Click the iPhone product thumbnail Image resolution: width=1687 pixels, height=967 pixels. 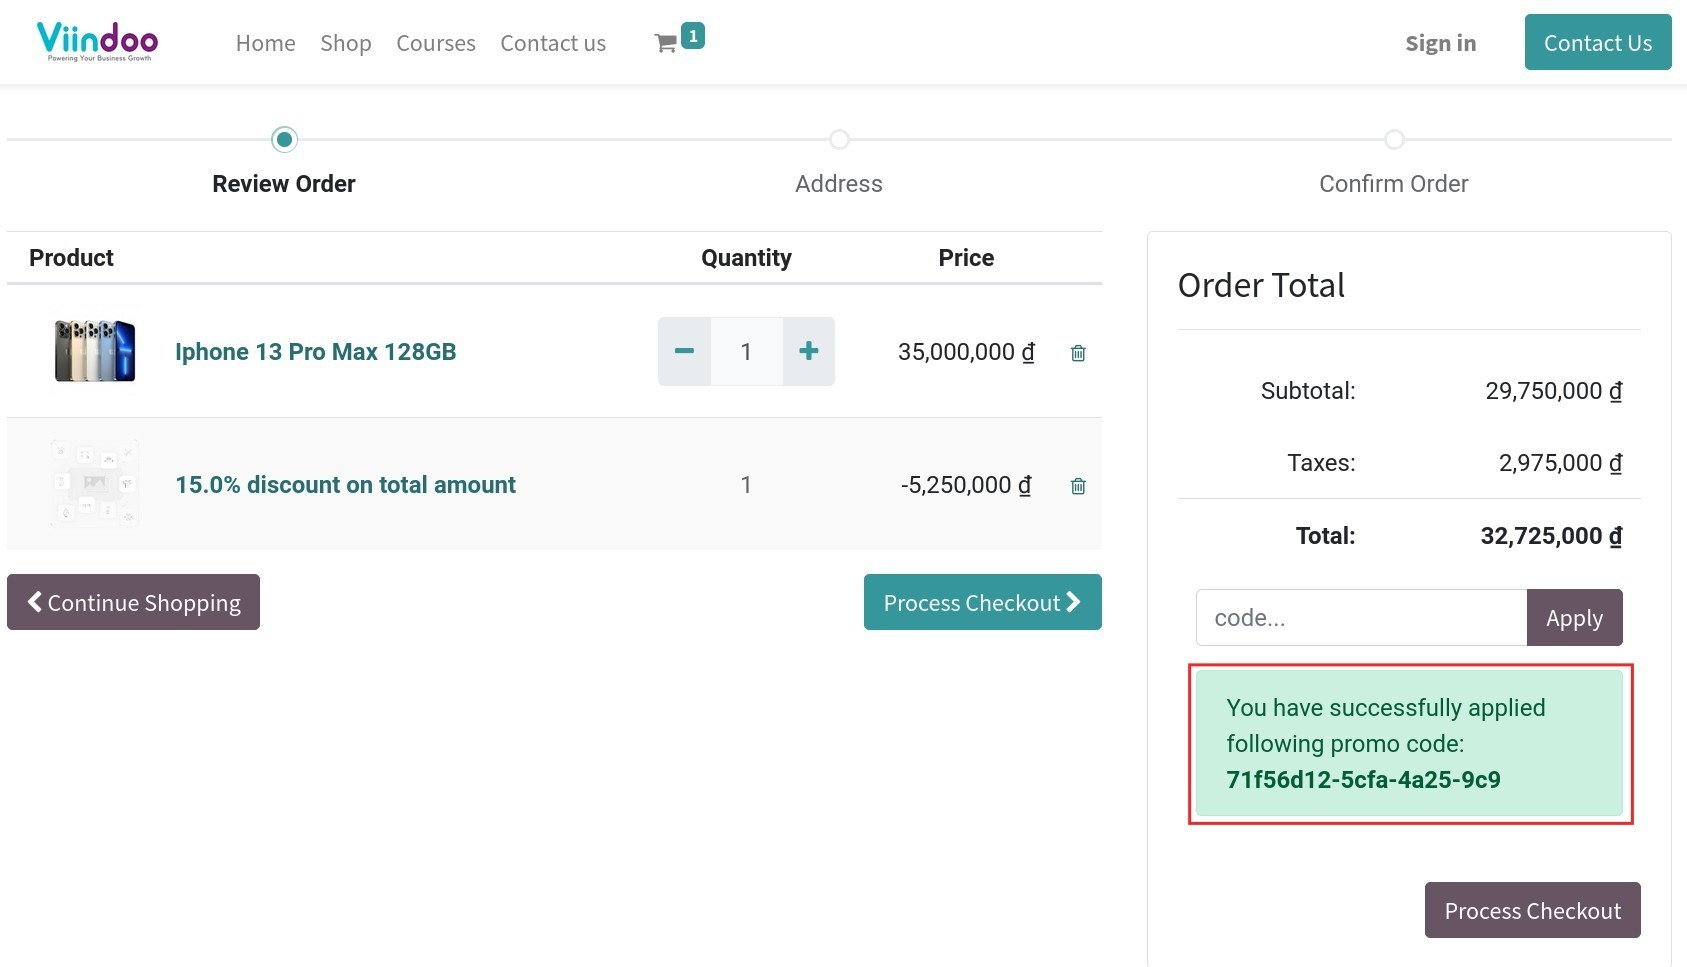pos(95,351)
